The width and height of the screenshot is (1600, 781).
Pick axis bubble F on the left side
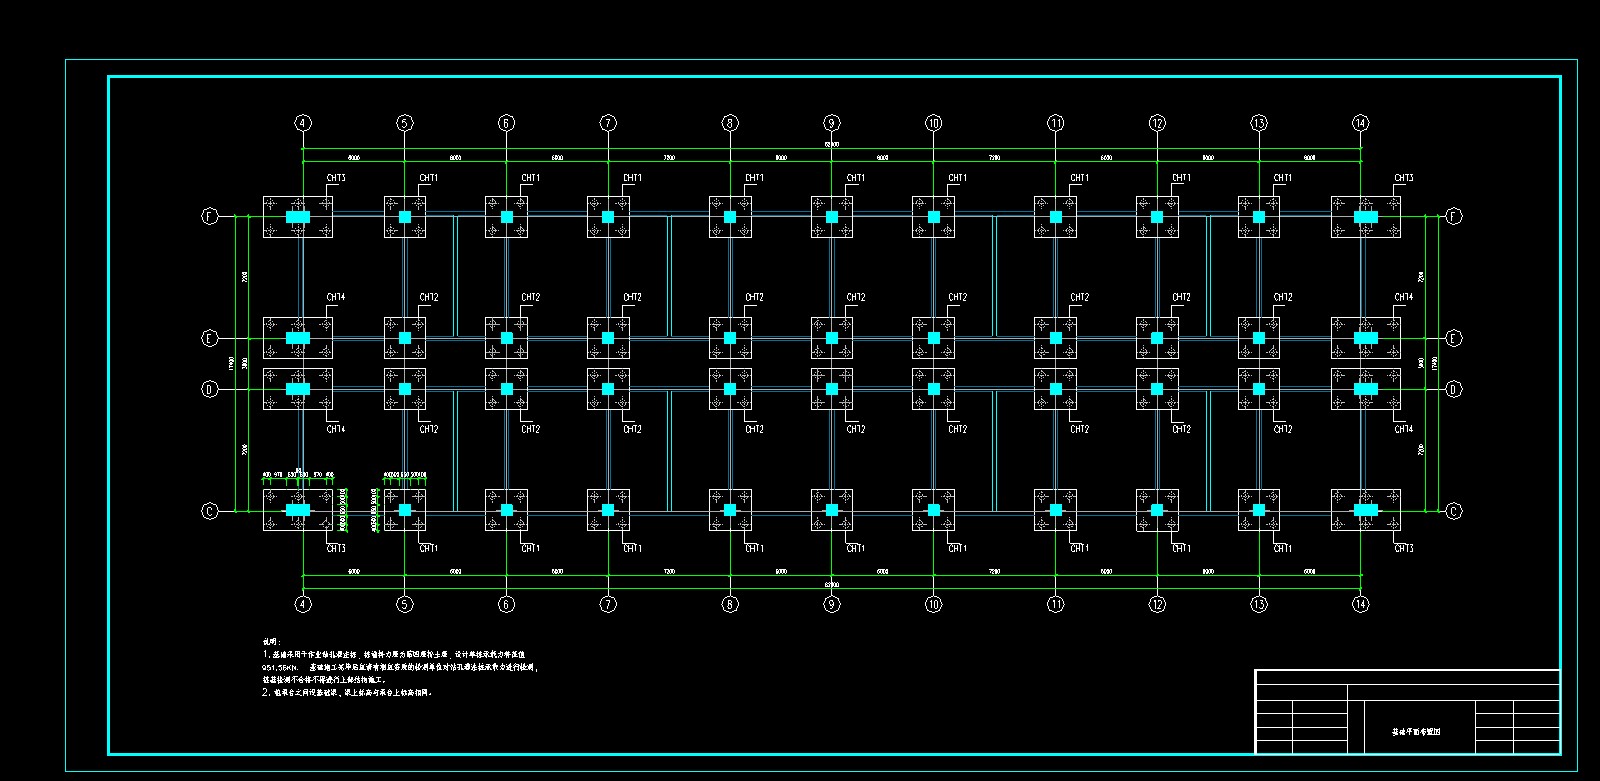(210, 216)
